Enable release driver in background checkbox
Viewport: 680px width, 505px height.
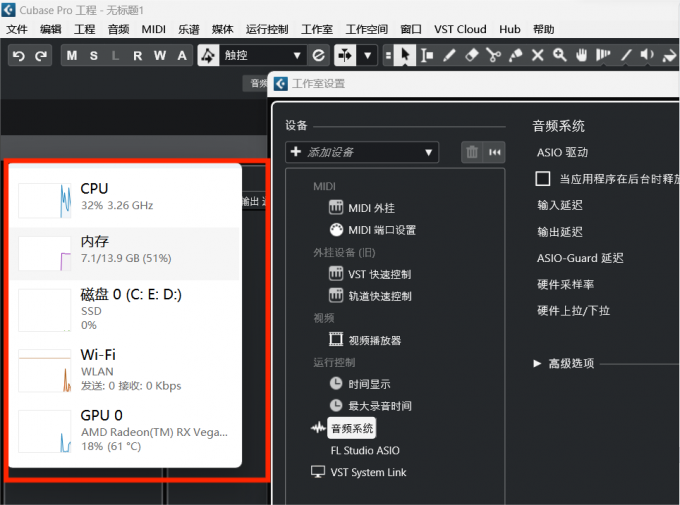(x=543, y=178)
